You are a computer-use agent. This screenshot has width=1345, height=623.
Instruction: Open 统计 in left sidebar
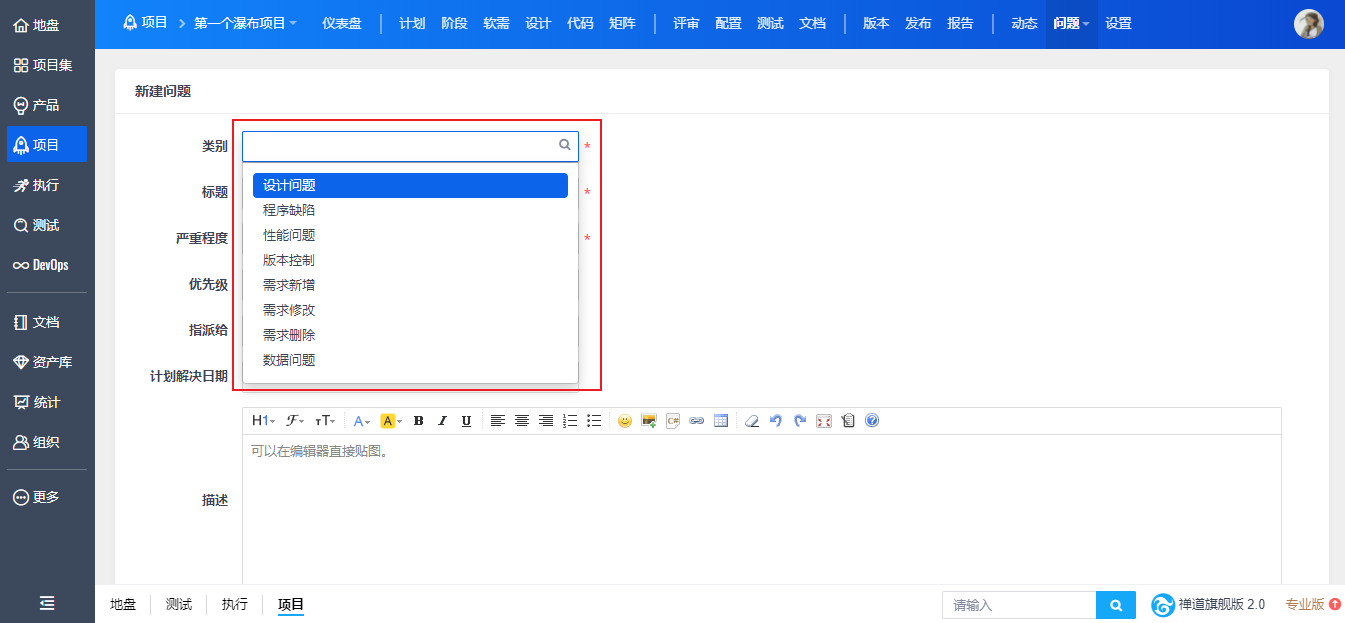pyautogui.click(x=47, y=402)
